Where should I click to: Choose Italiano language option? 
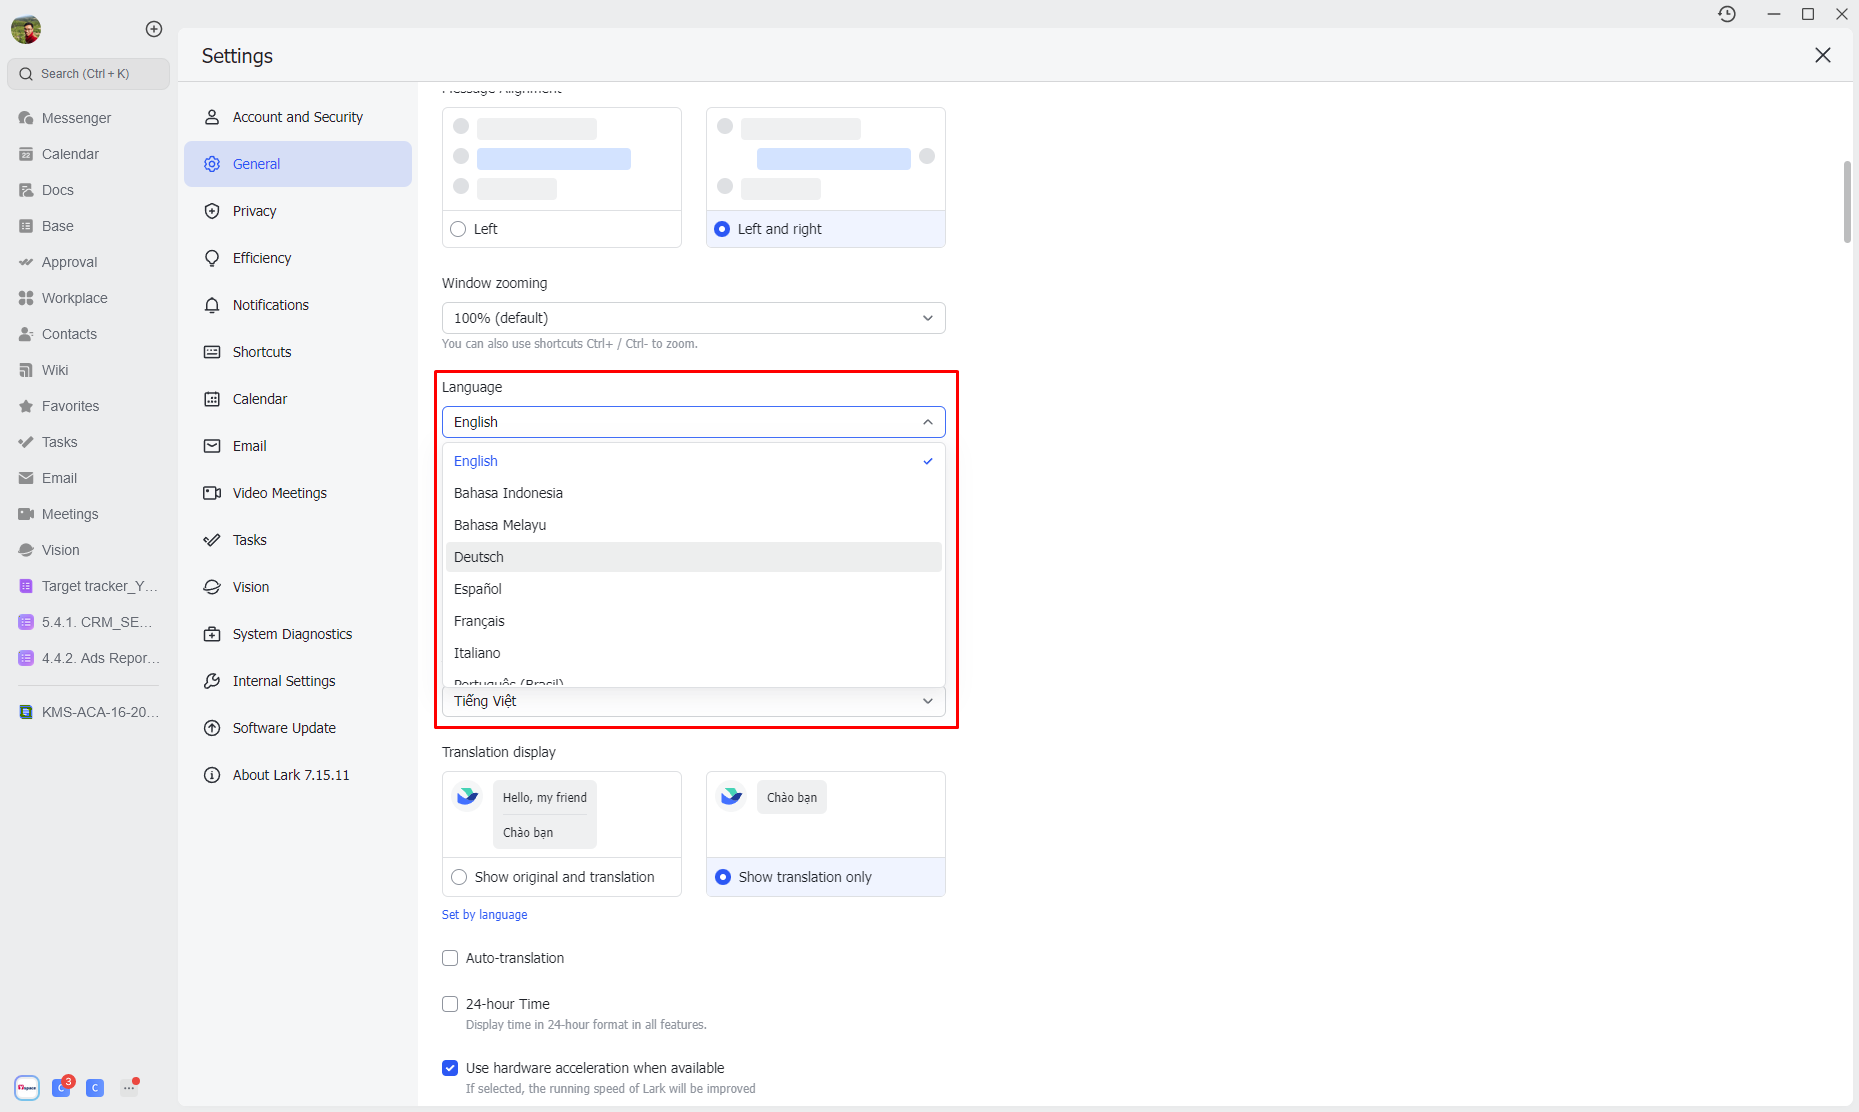click(x=694, y=653)
